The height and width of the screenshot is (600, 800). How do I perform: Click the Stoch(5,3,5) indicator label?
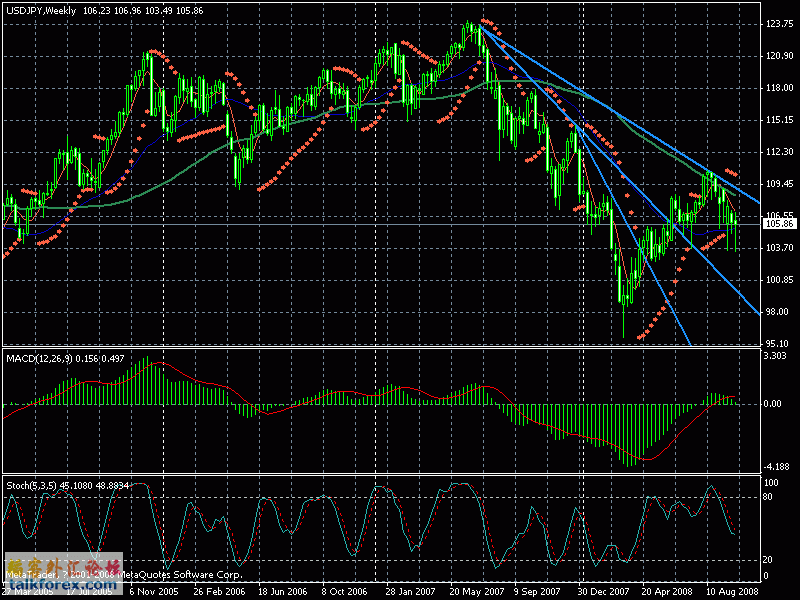click(x=31, y=486)
